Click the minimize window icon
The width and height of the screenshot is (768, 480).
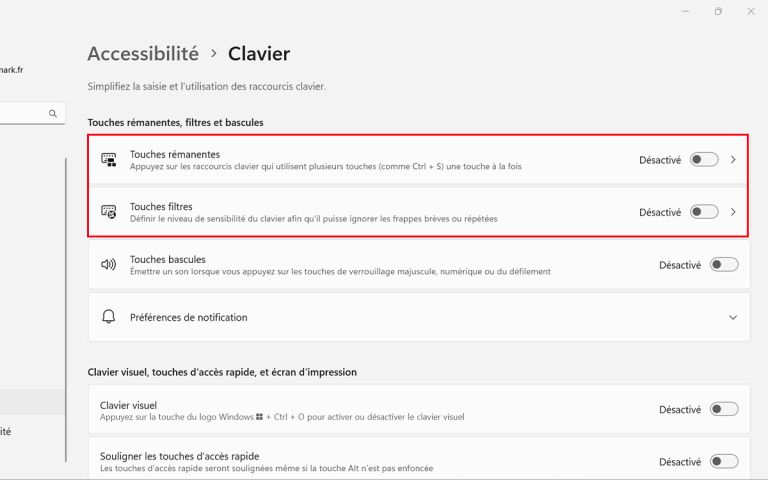686,11
